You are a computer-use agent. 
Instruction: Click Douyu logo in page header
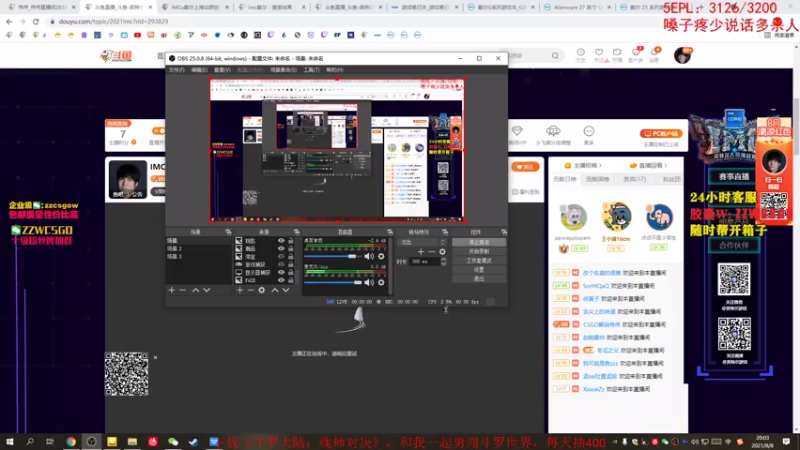[116, 56]
